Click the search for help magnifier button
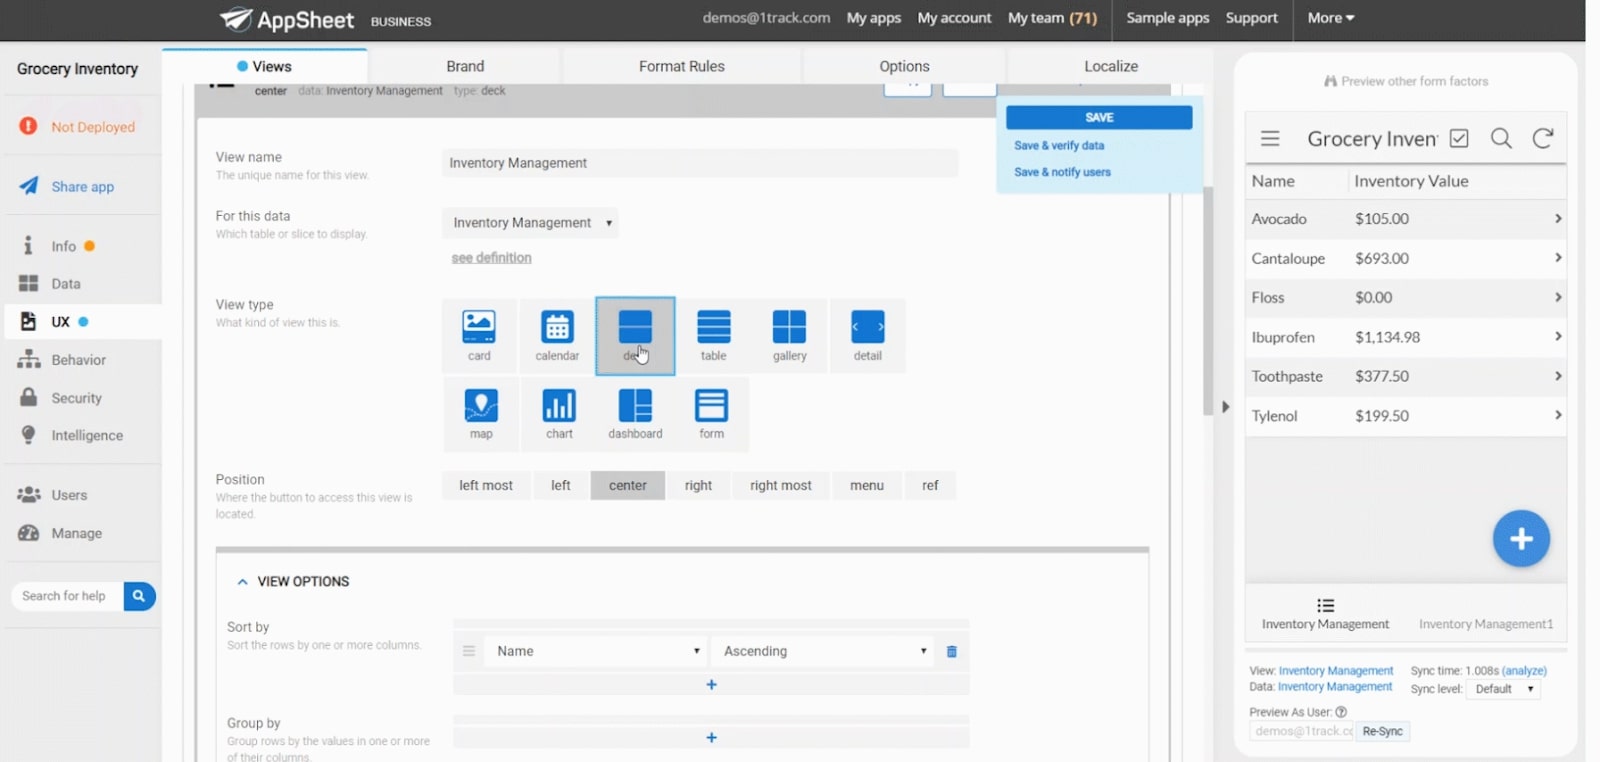Viewport: 1600px width, 762px height. 139,596
